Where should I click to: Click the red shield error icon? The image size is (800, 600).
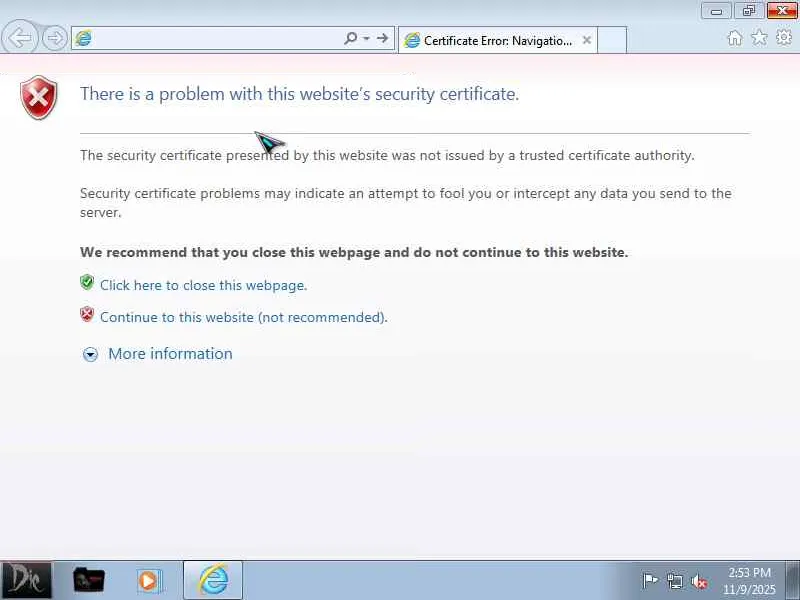tap(39, 97)
